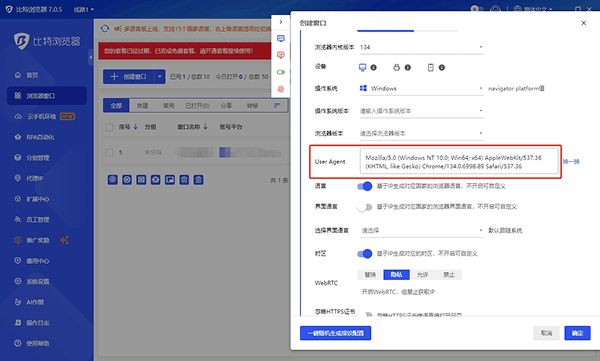Toggle the 语言 IP-based language switch

364,186
